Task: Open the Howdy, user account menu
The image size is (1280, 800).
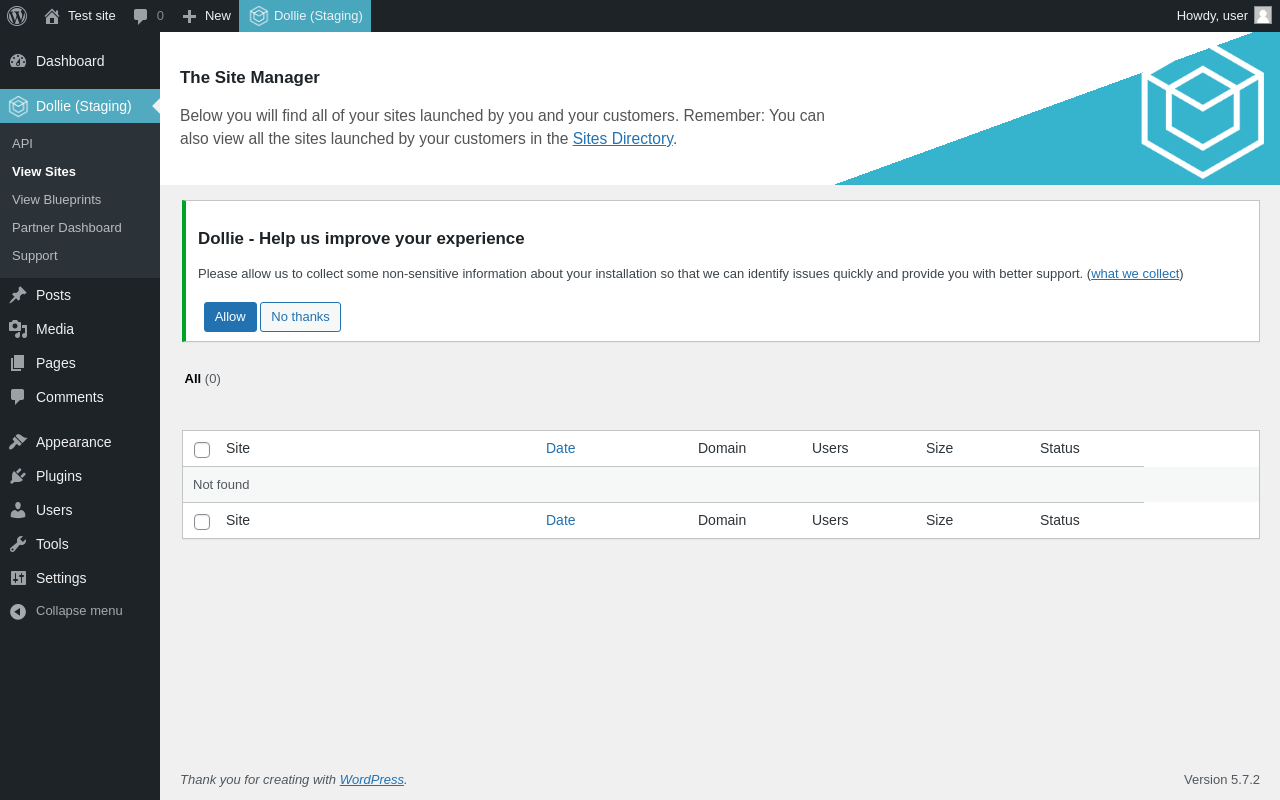Action: coord(1223,16)
